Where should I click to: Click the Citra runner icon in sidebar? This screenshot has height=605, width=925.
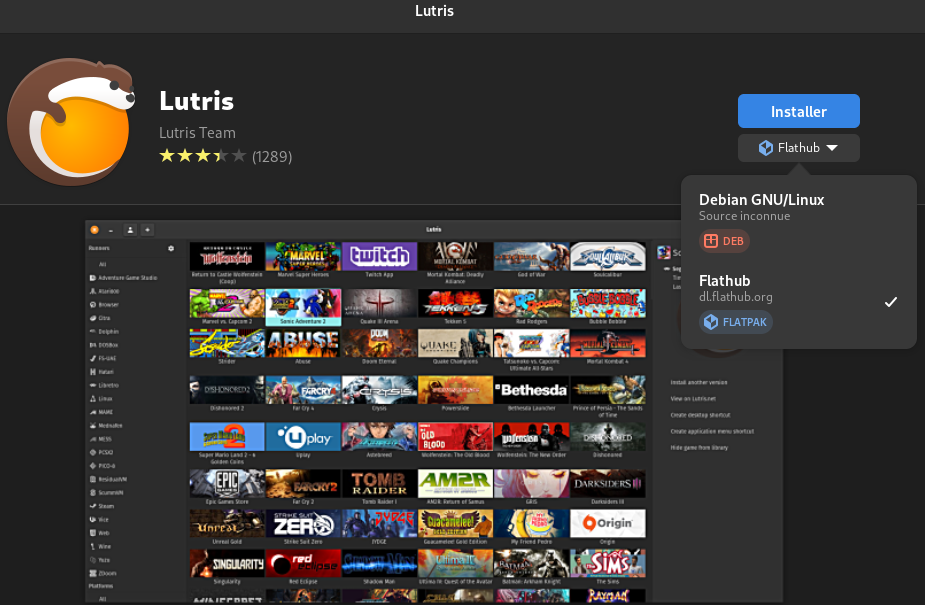(93, 318)
